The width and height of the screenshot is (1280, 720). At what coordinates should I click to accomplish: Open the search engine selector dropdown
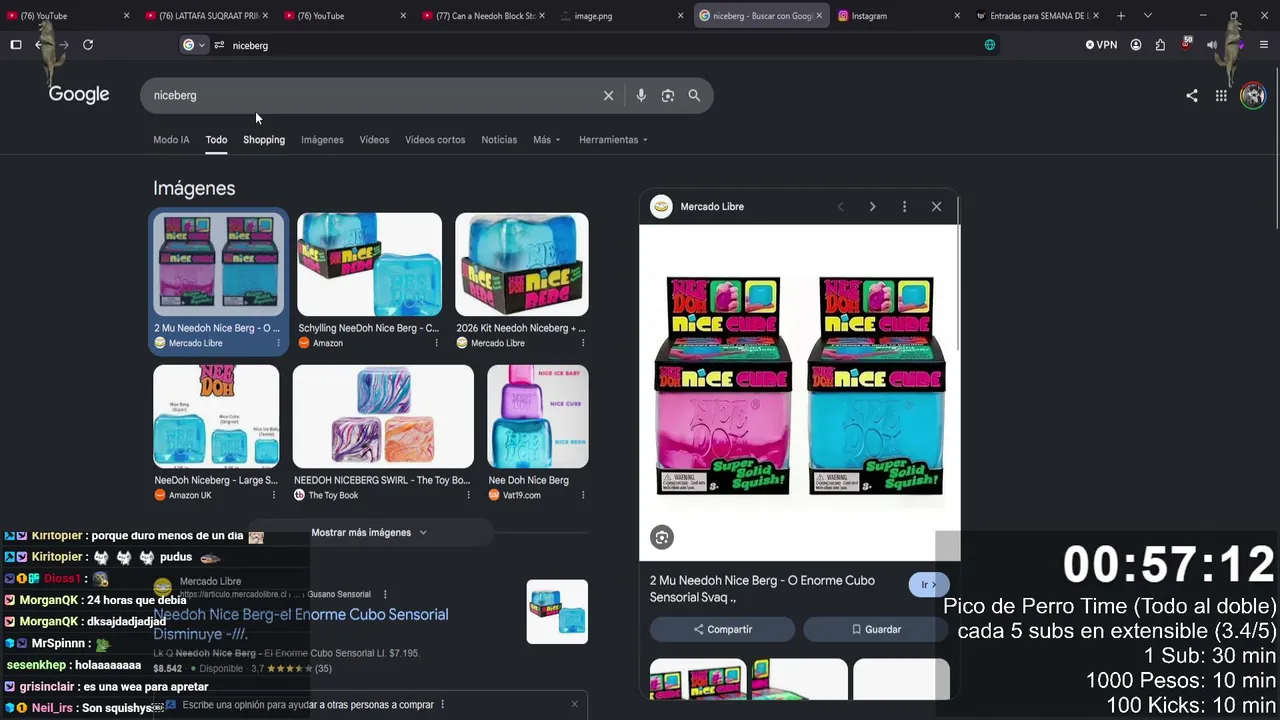(194, 45)
